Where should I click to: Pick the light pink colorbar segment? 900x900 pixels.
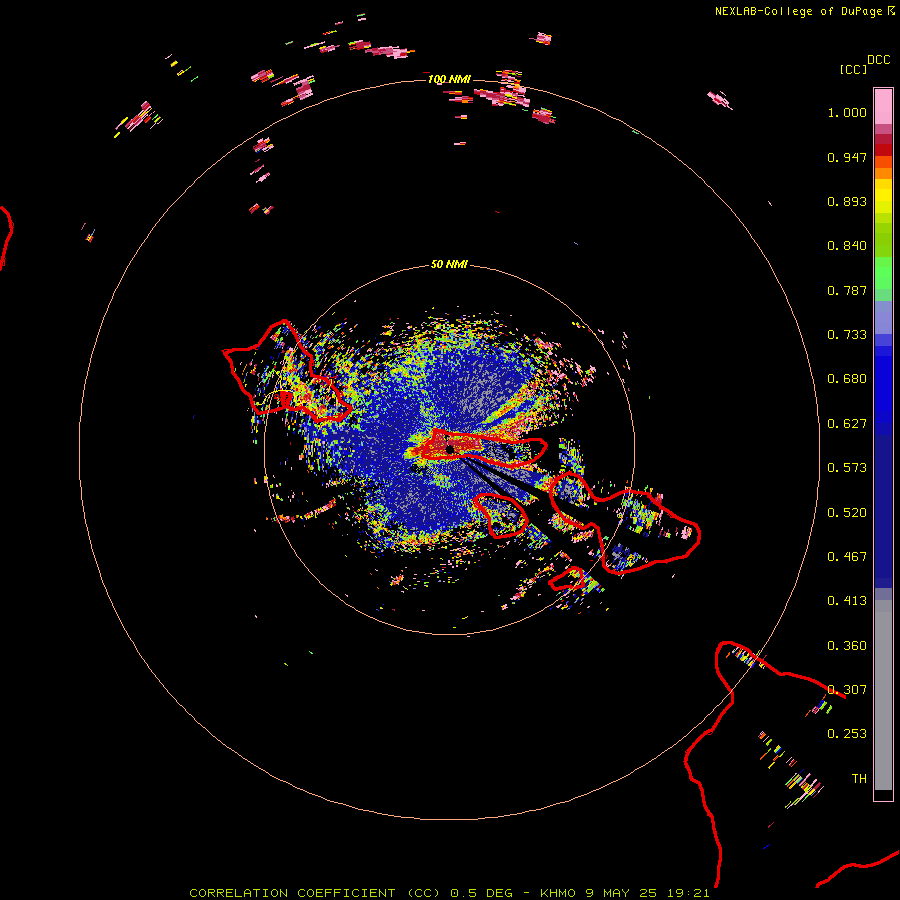[883, 107]
